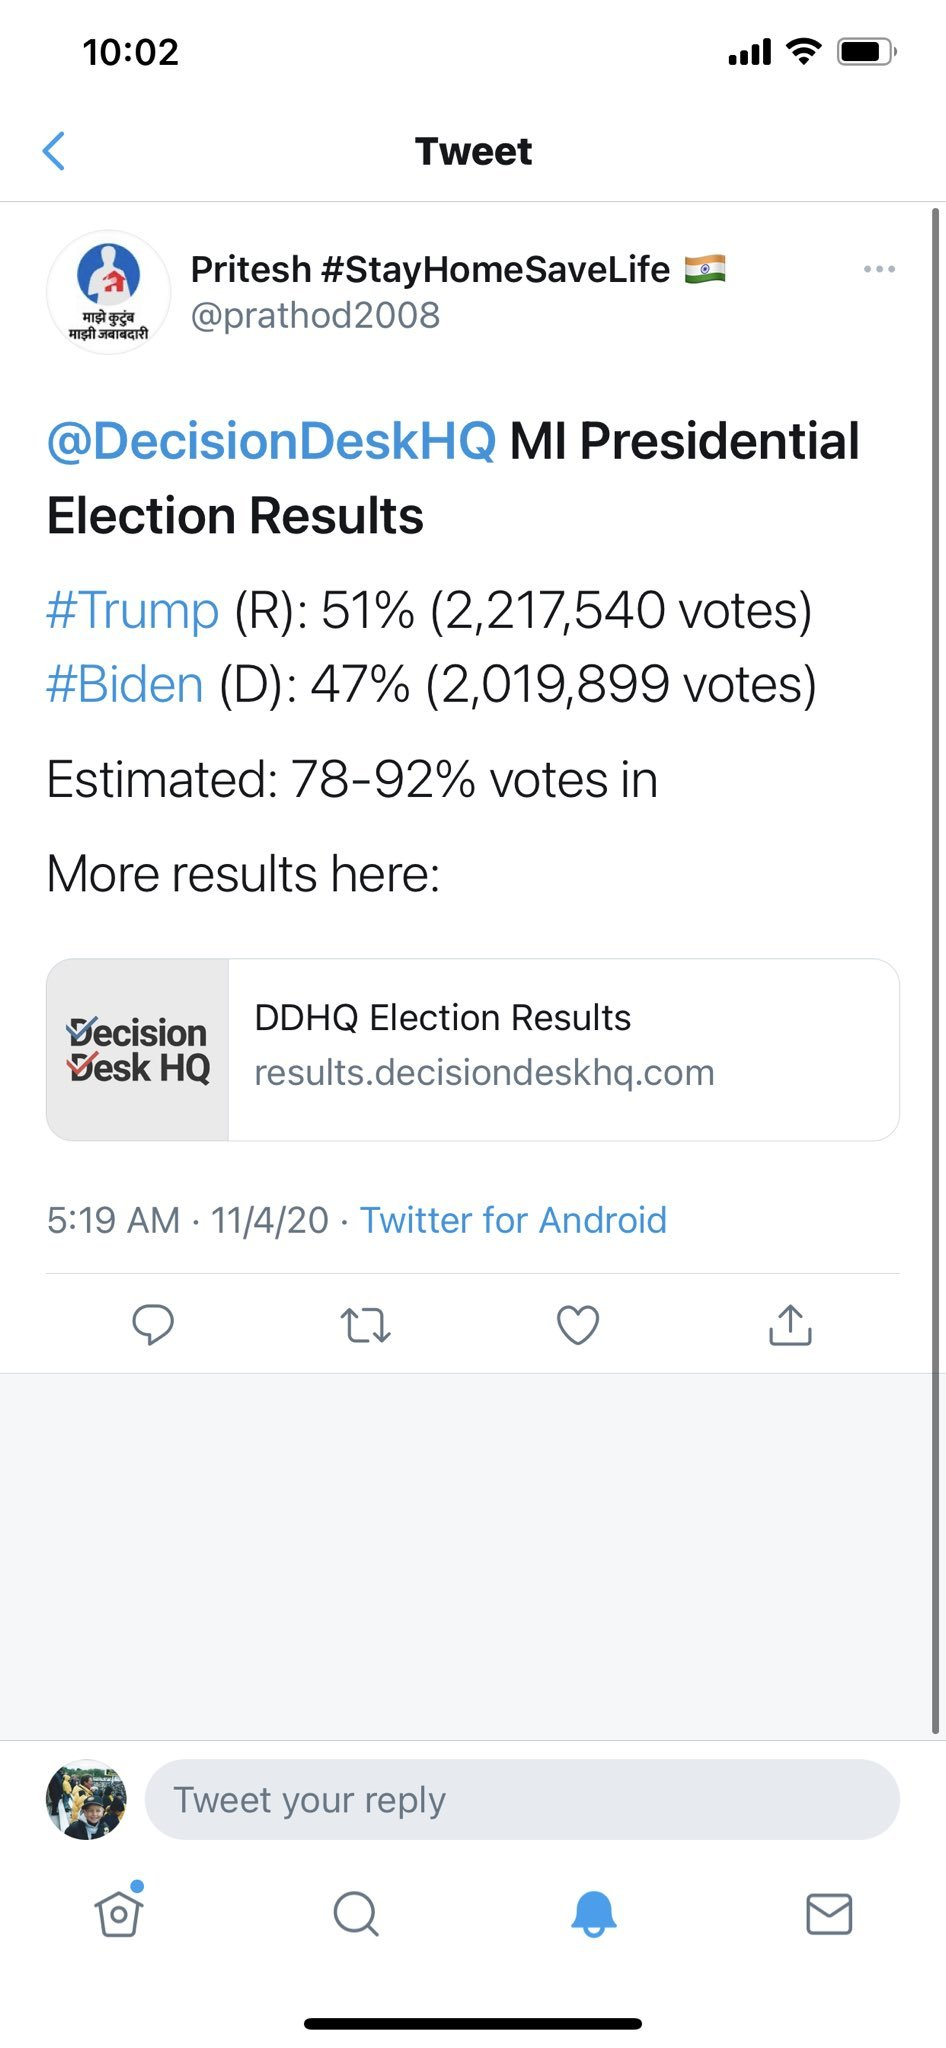Open the DDHQ Election Results link card
946x2048 pixels.
pyautogui.click(x=473, y=1050)
